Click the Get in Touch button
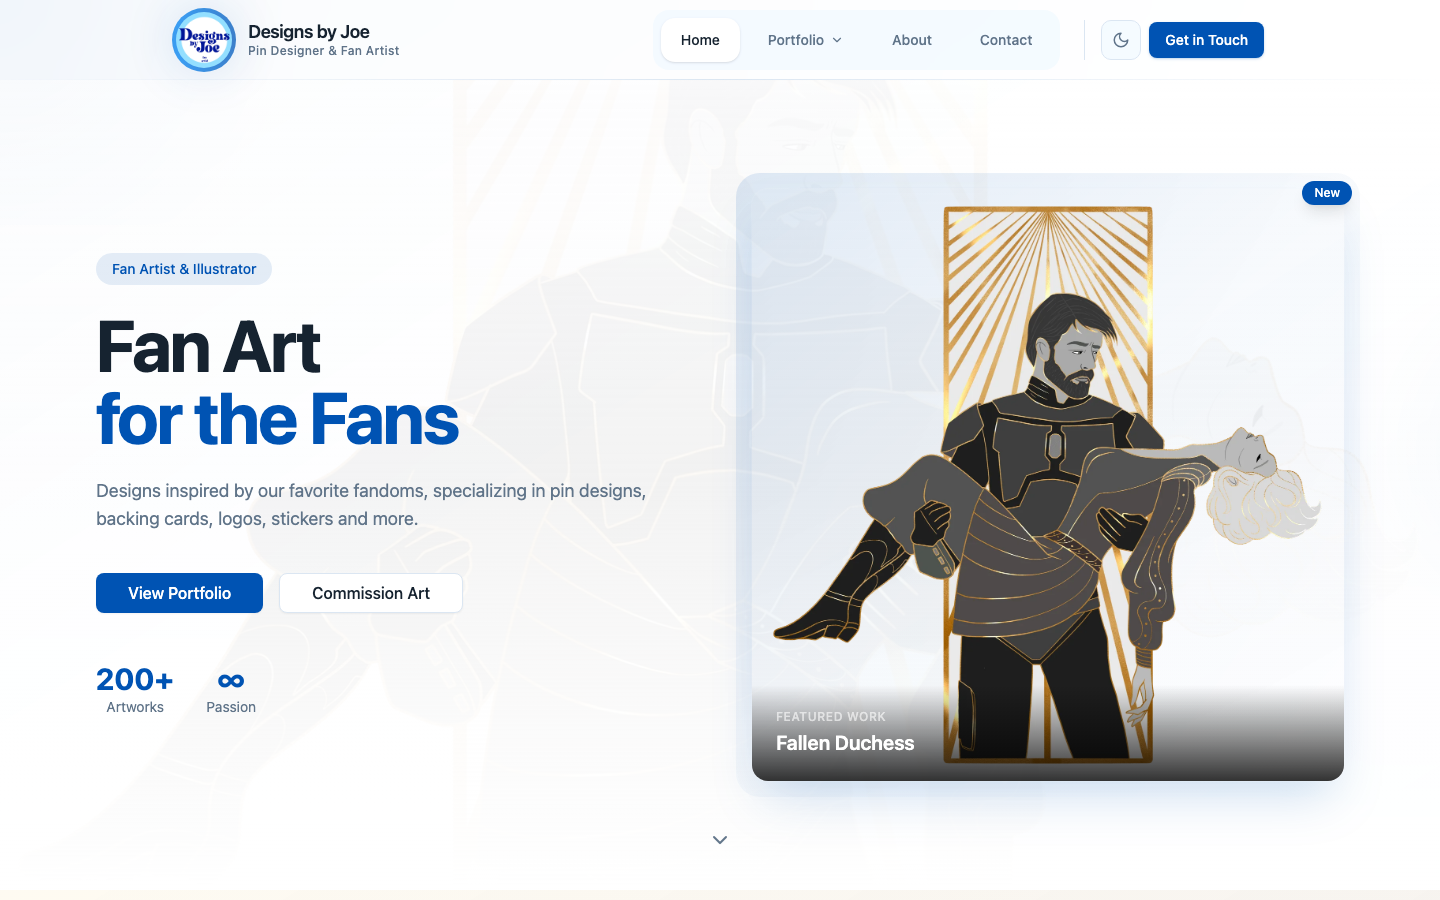Viewport: 1440px width, 900px height. point(1206,40)
